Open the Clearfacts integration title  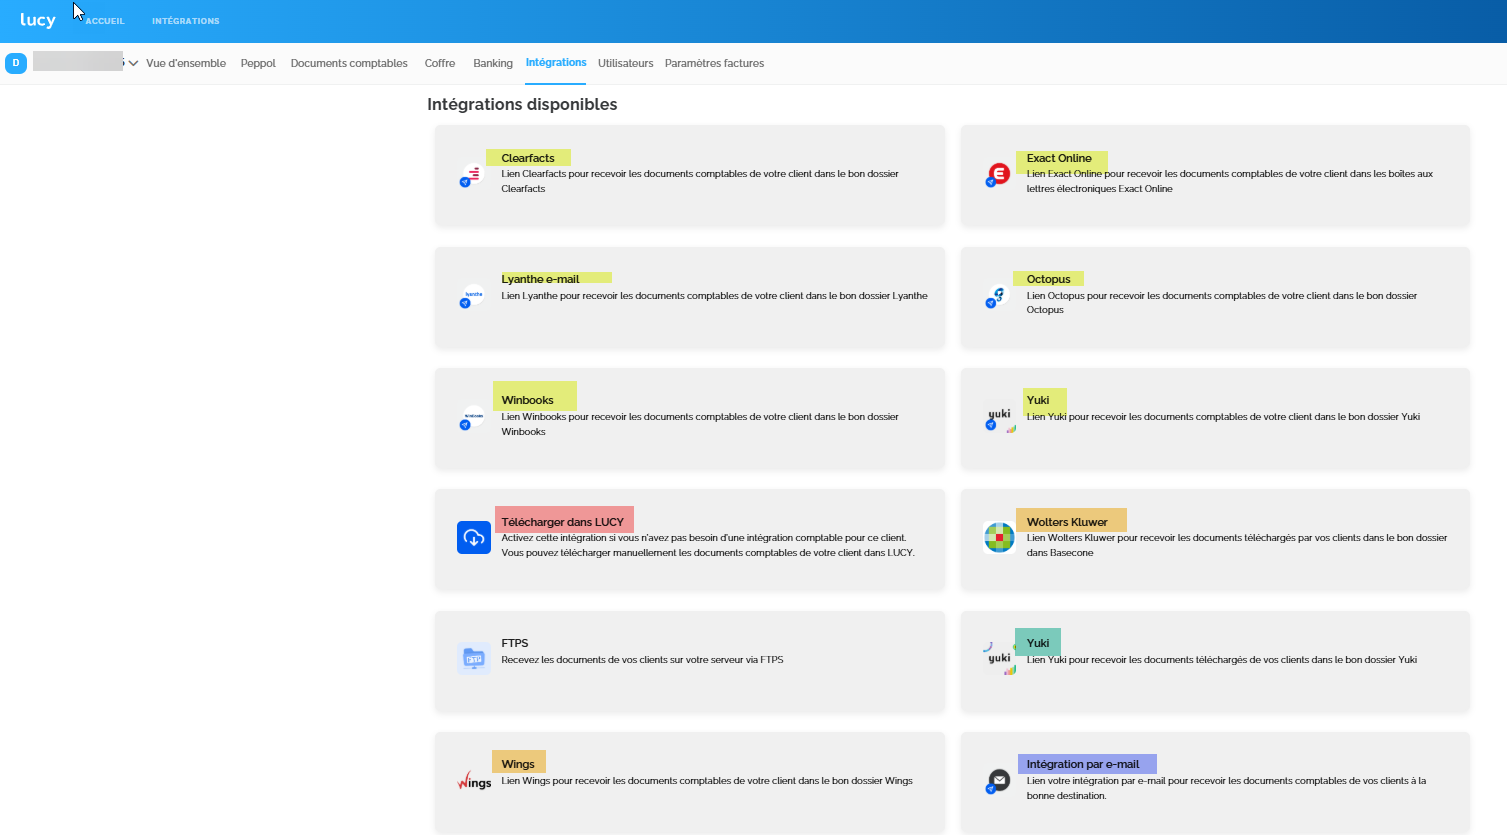coord(528,158)
